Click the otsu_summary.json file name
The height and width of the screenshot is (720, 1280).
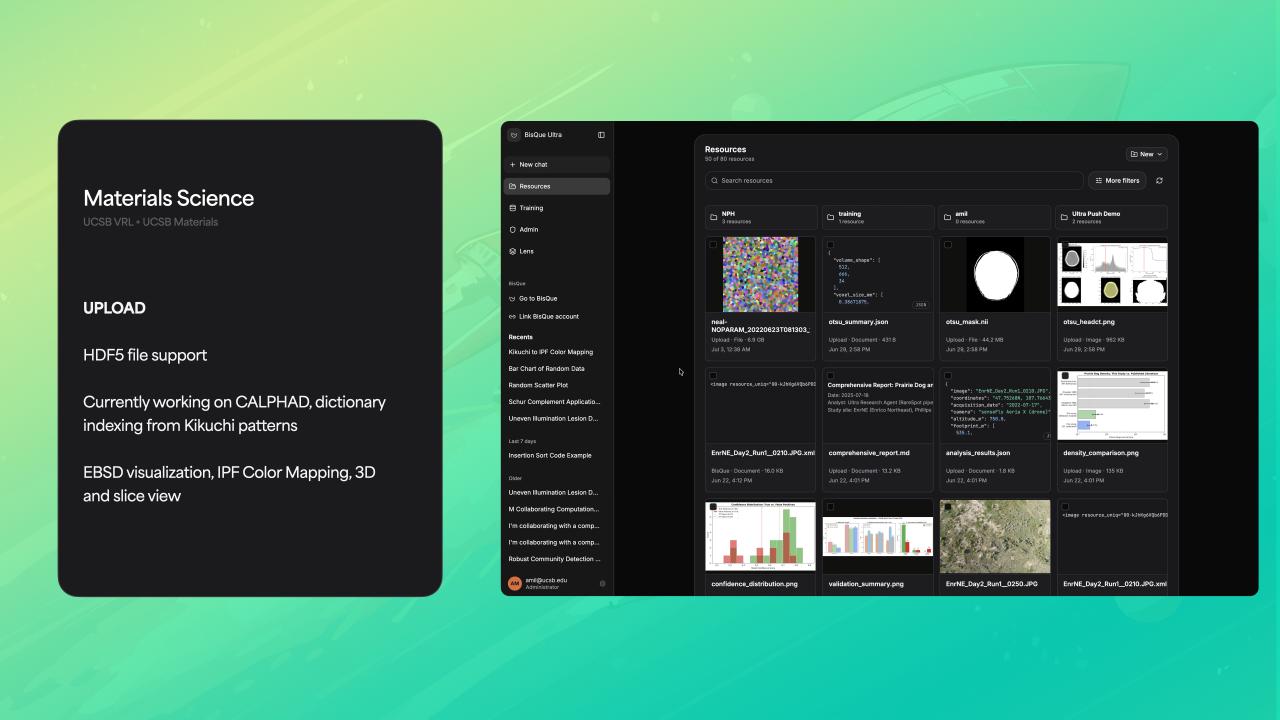[x=858, y=322]
